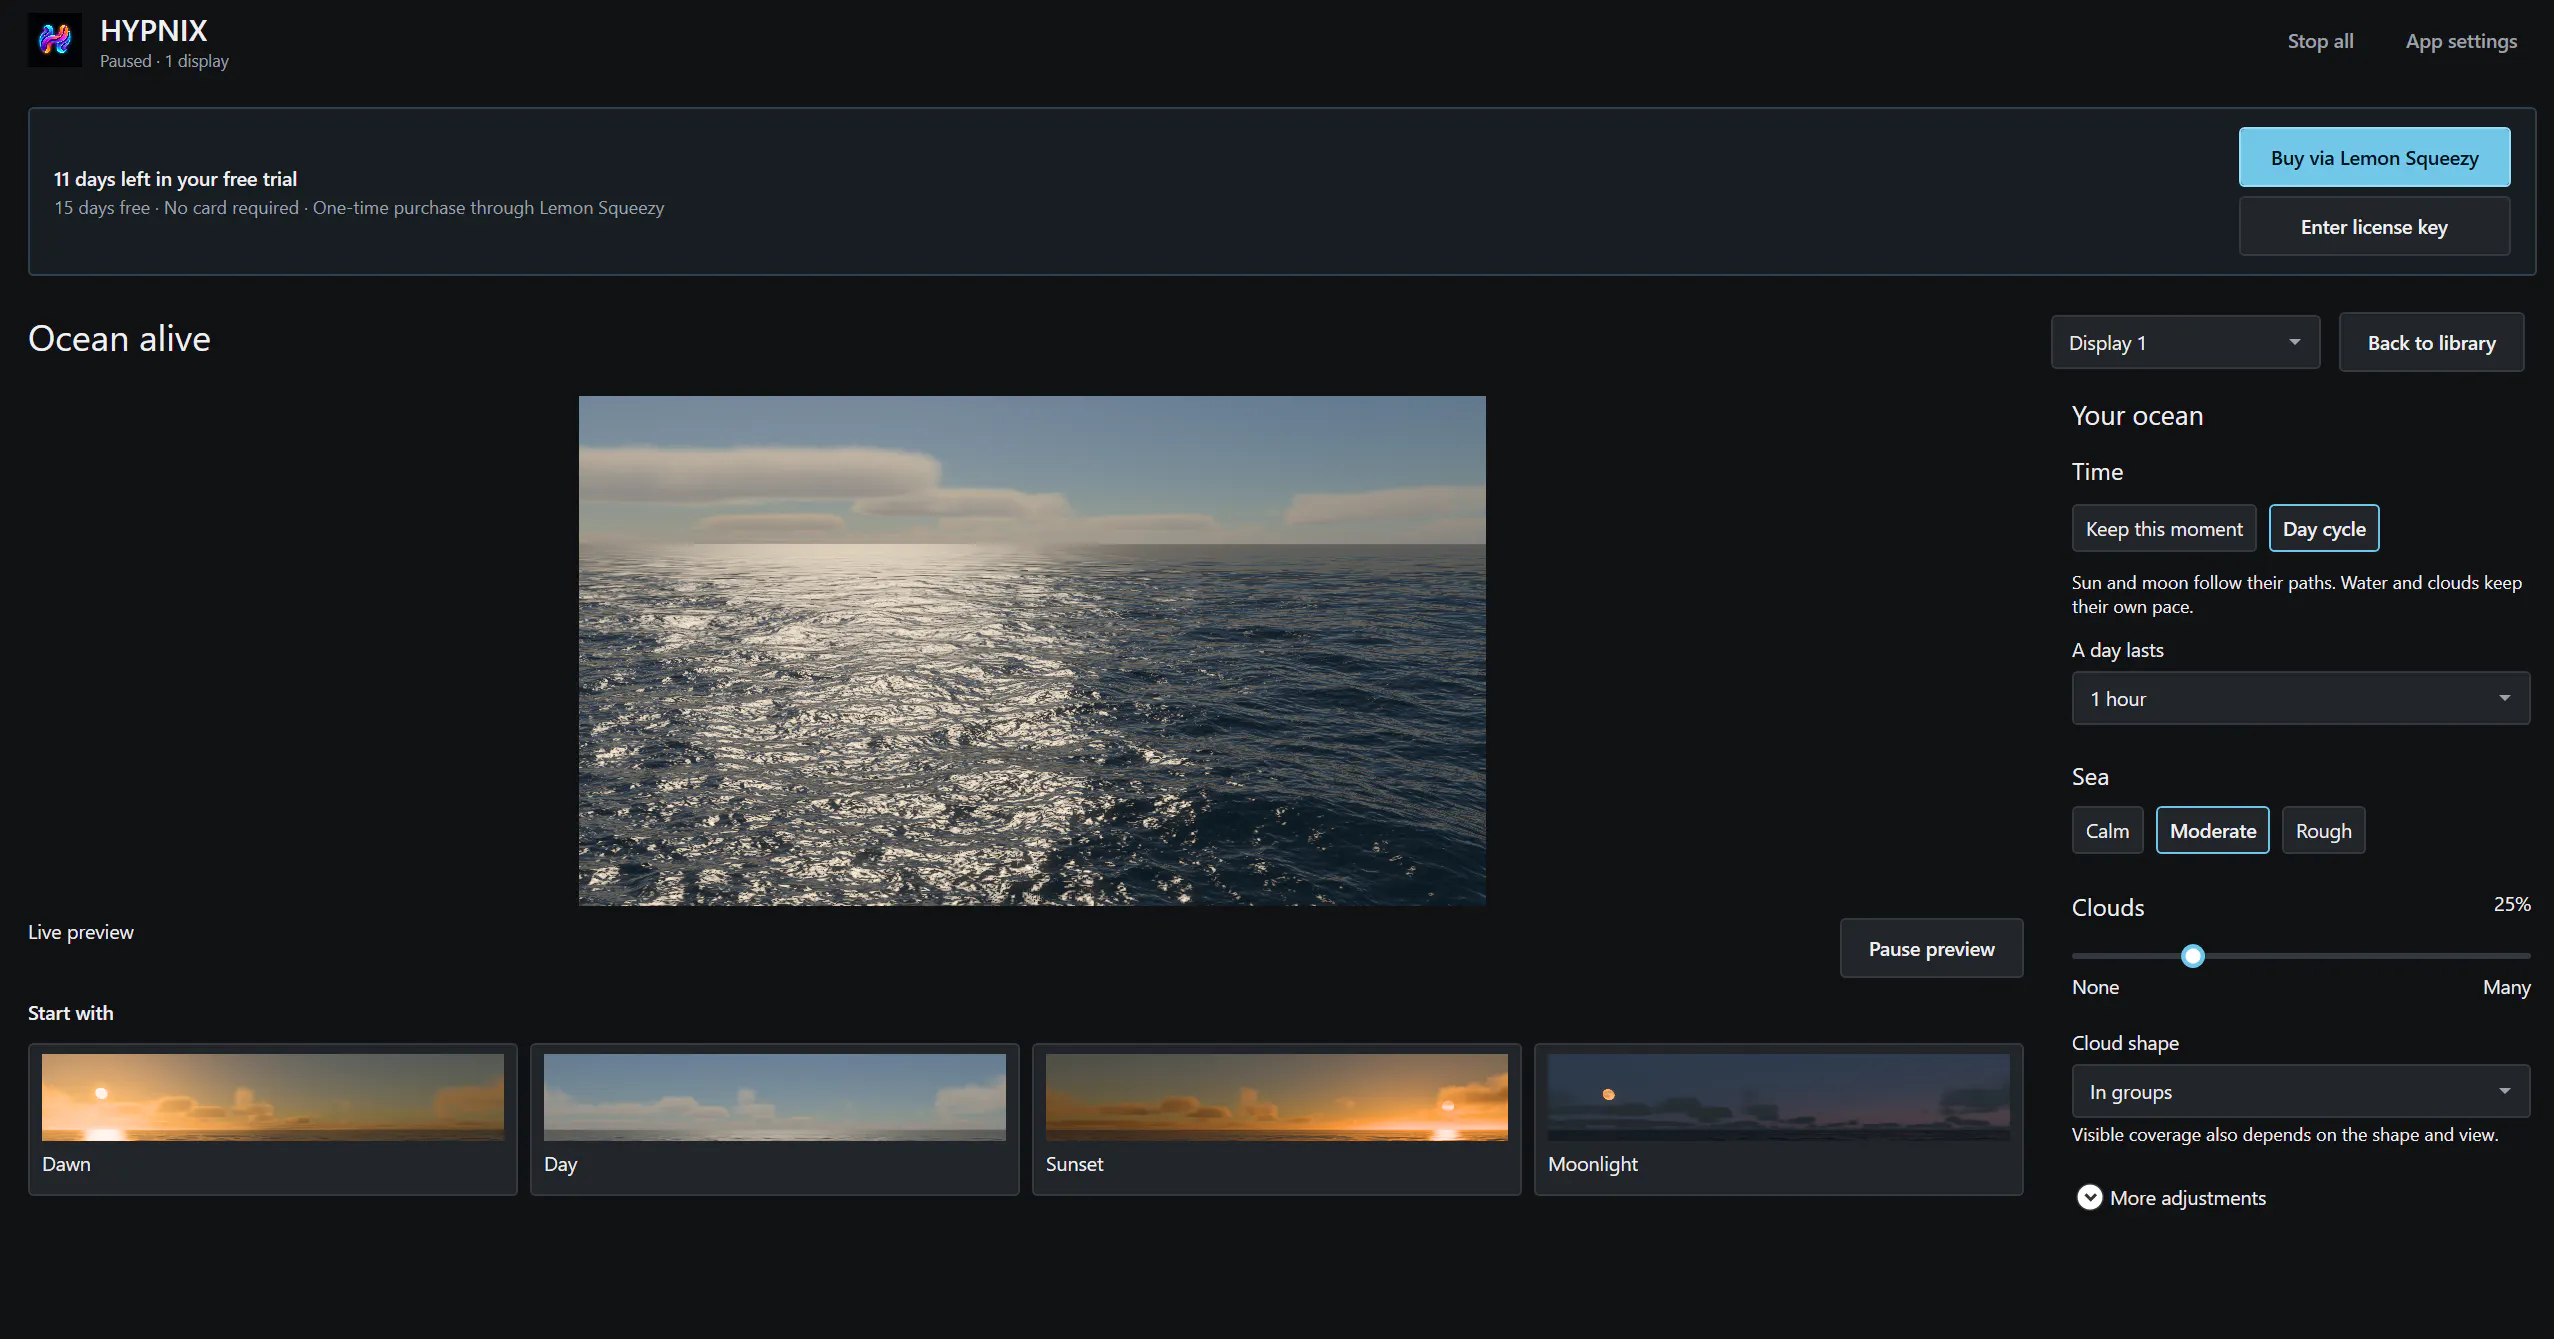Go Back to library
This screenshot has width=2554, height=1339.
pyautogui.click(x=2431, y=343)
